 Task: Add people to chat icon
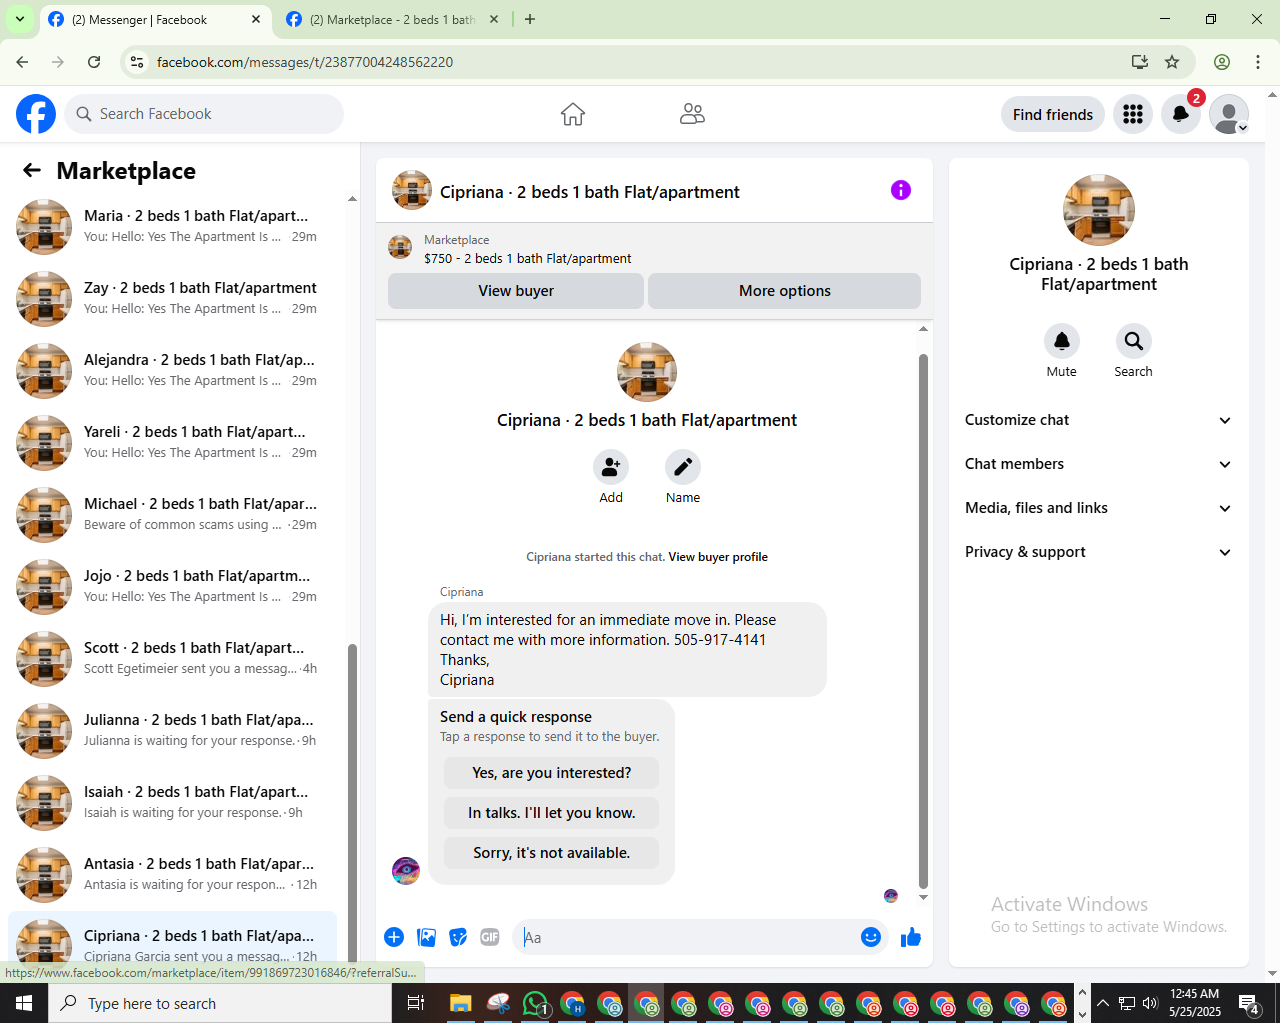tap(611, 467)
